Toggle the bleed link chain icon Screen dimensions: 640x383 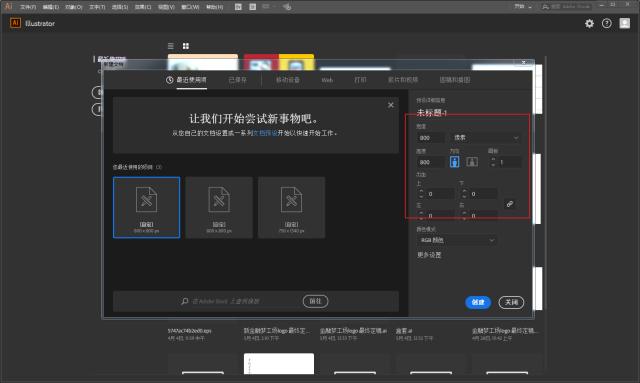pyautogui.click(x=509, y=204)
